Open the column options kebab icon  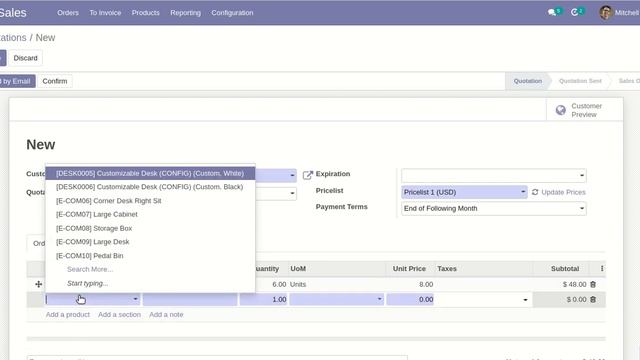tap(602, 268)
